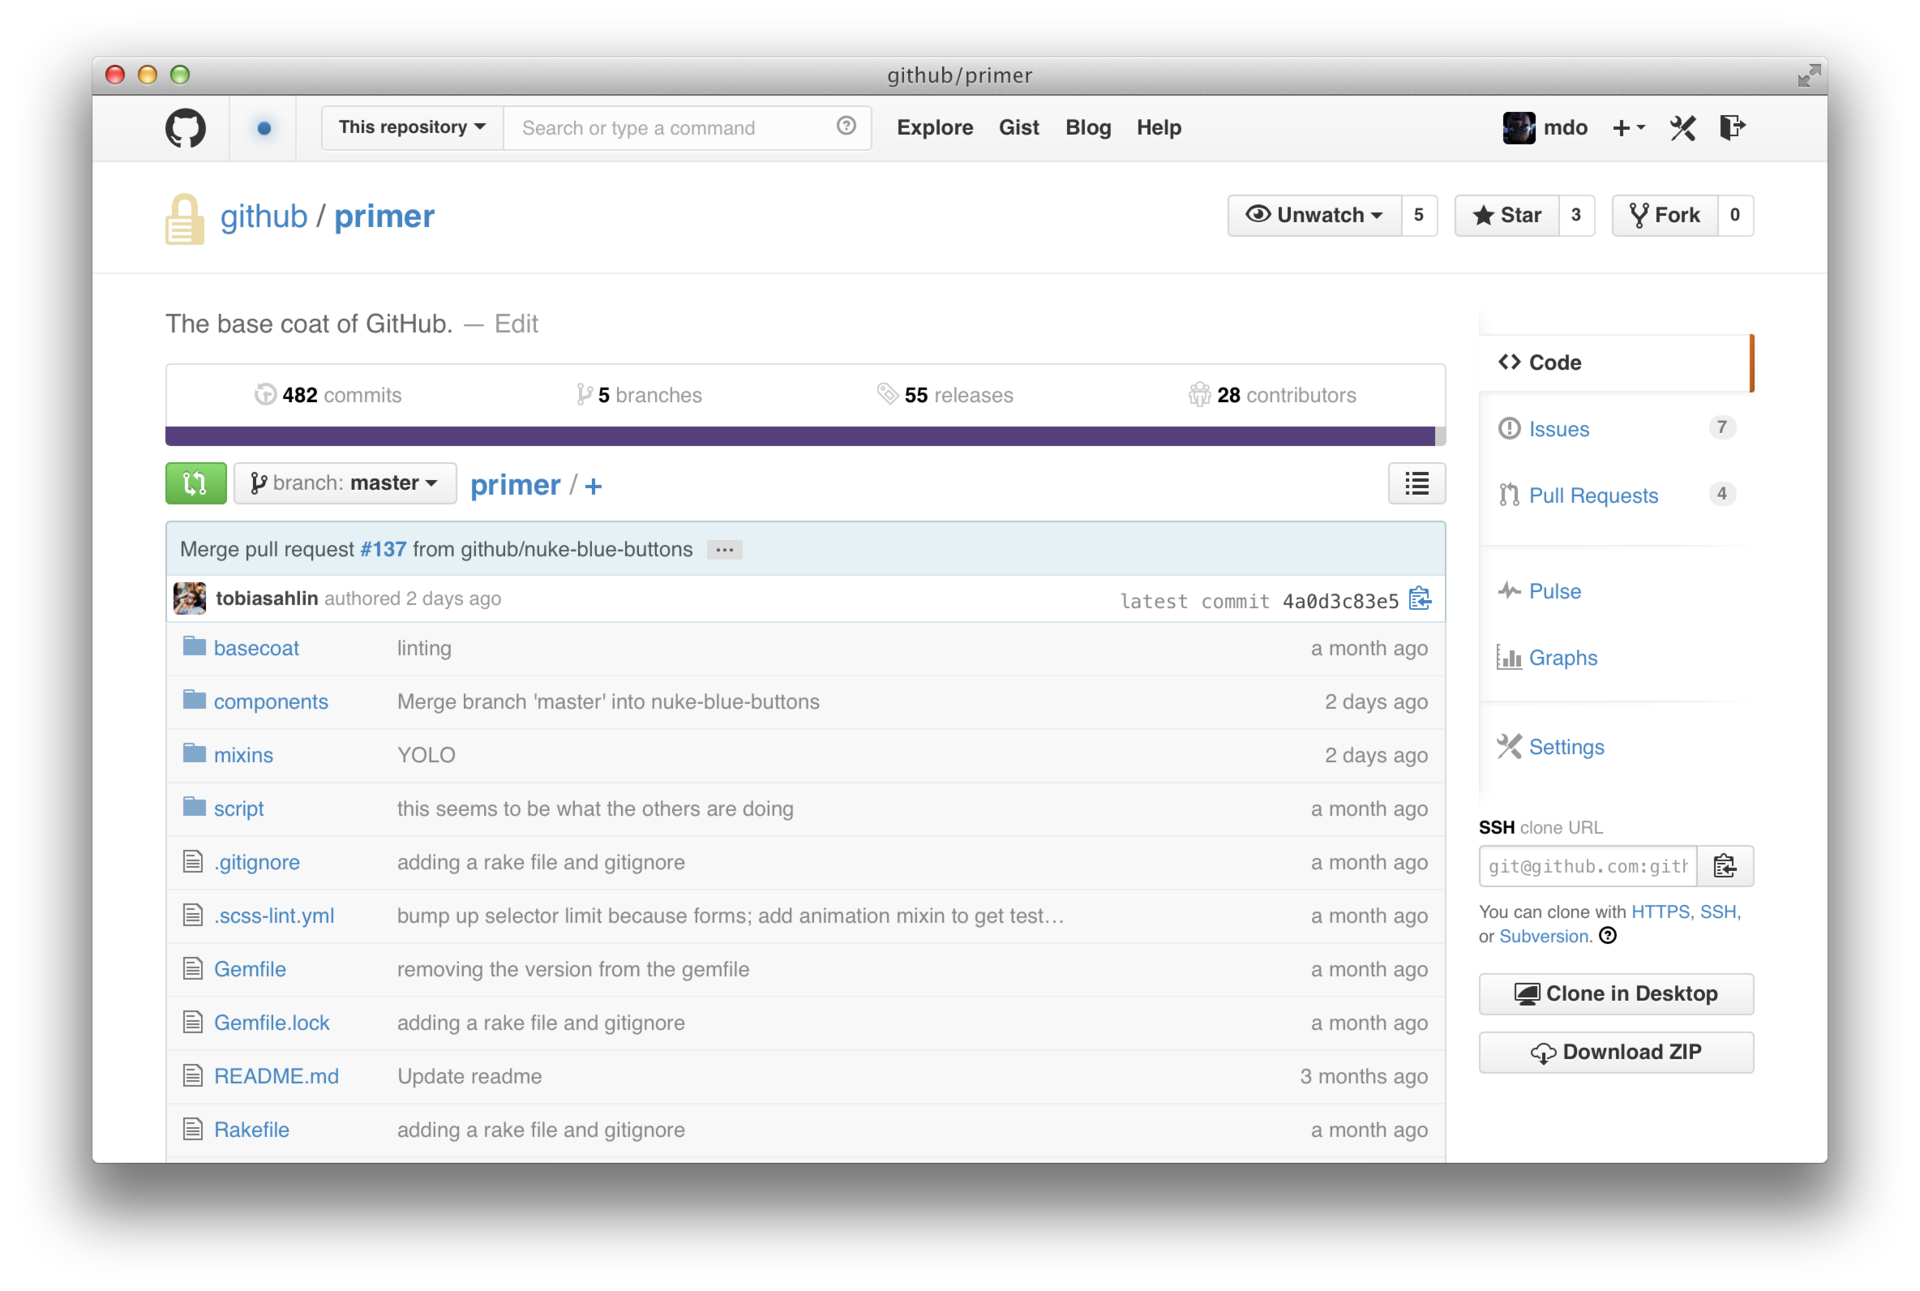Screen dimensions: 1920x1291
Task: Click the Download ZIP button
Action: click(1615, 1049)
